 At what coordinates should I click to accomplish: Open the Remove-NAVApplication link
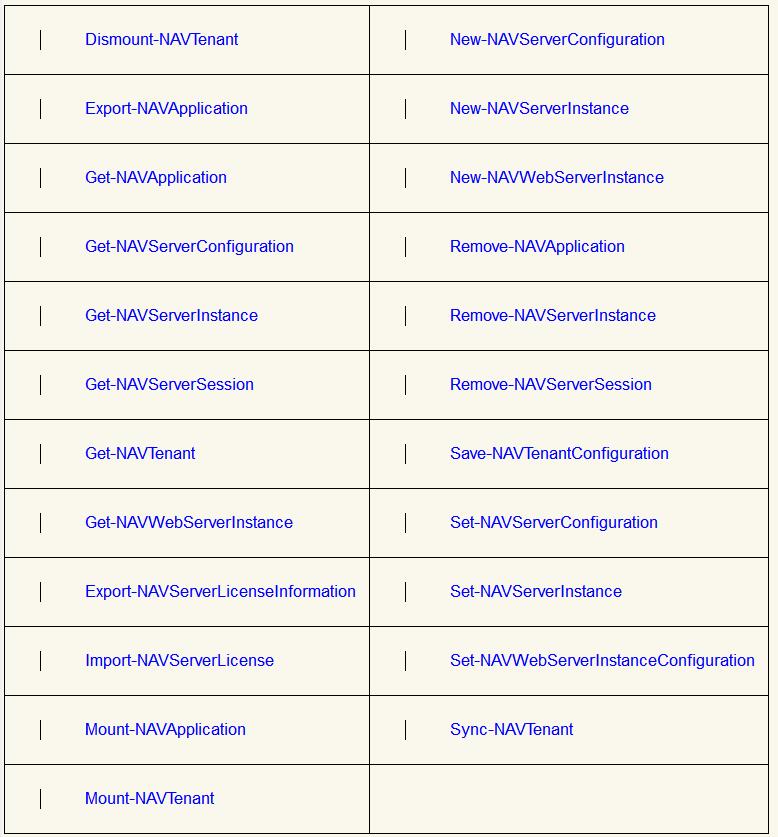537,247
